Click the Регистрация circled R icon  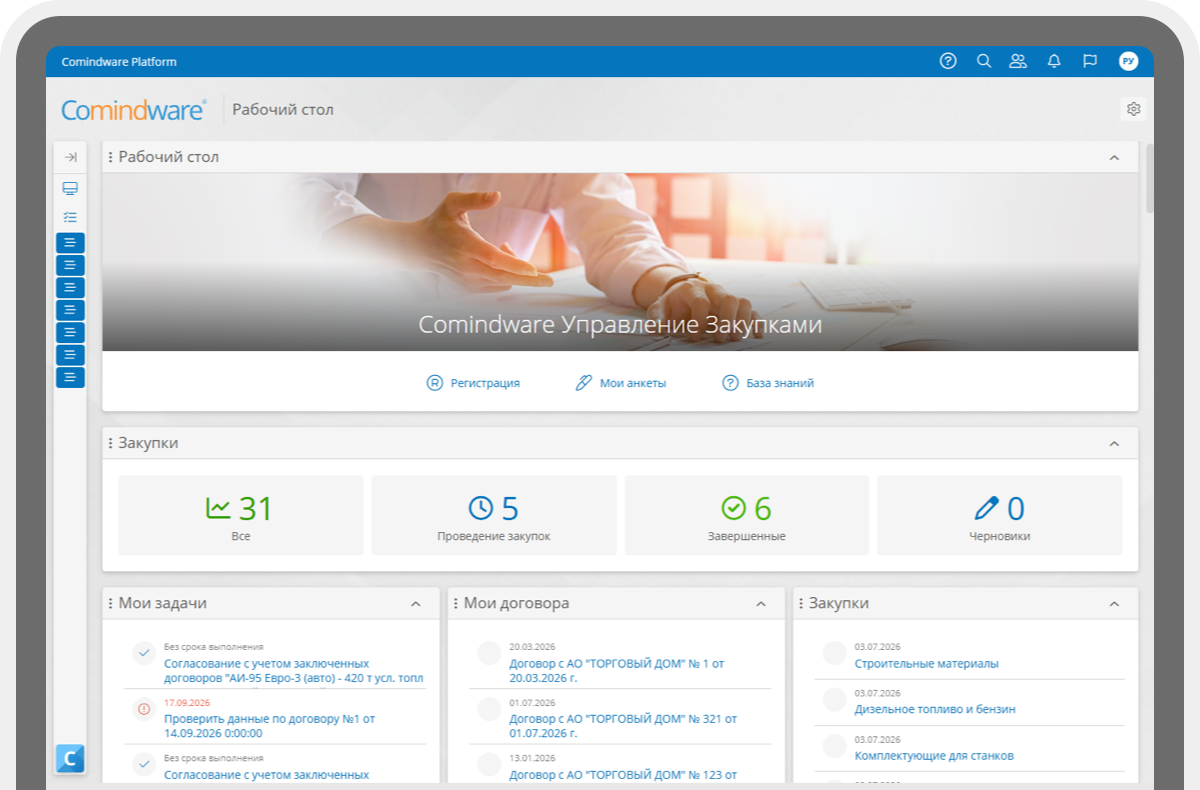click(434, 383)
